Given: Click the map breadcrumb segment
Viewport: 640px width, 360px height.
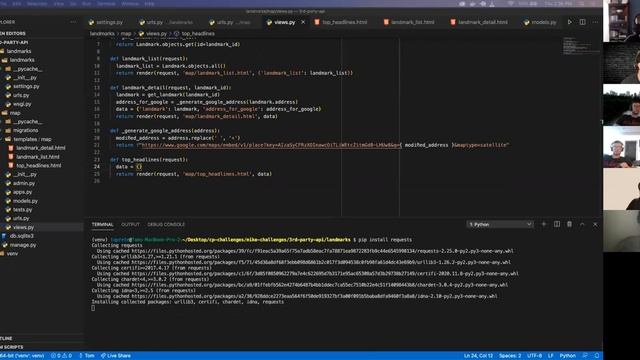Looking at the screenshot, I should click(126, 33).
